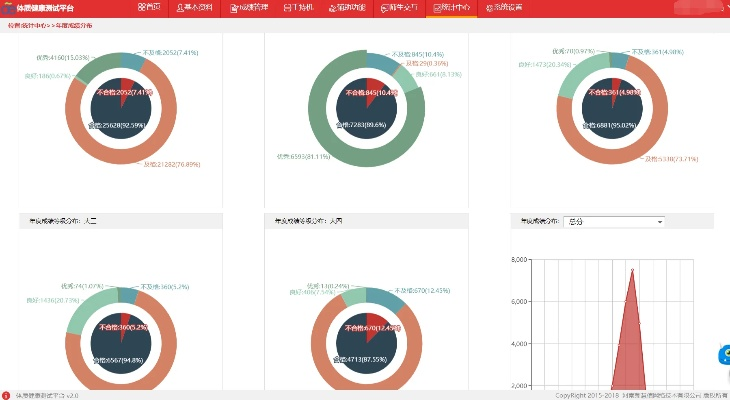
Task: Click the home icon beside 首页
Action: [142, 7]
